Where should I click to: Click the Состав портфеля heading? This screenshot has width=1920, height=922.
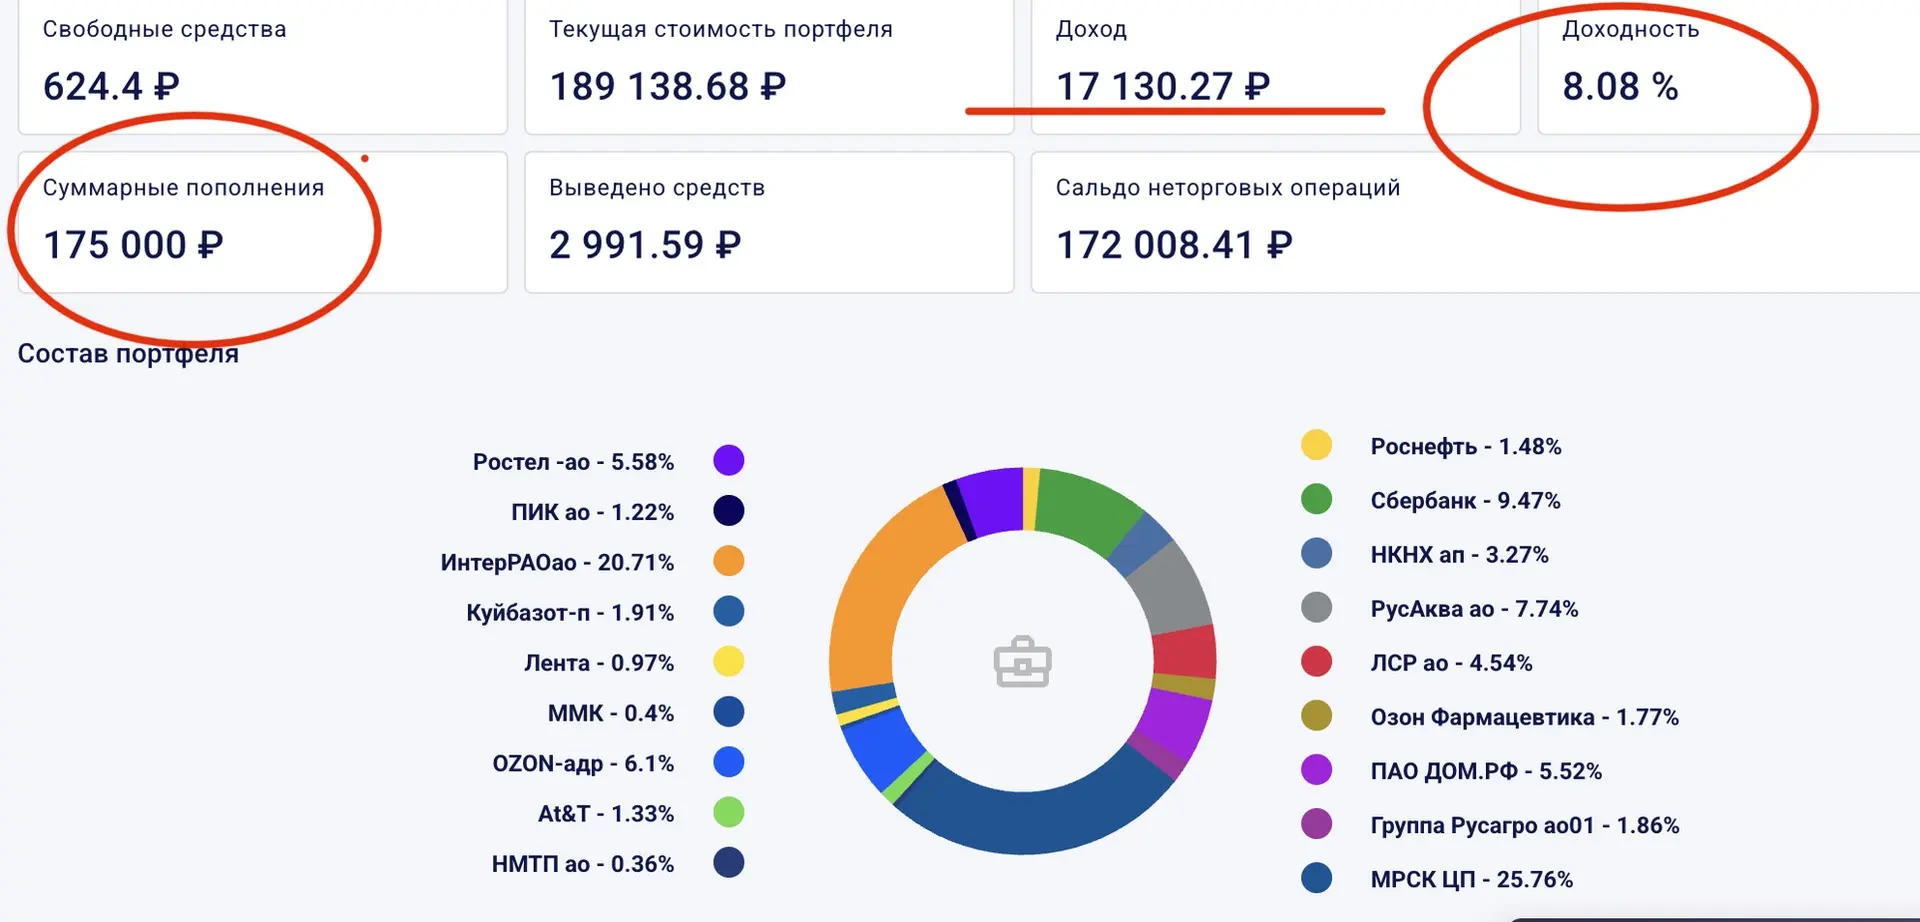128,354
